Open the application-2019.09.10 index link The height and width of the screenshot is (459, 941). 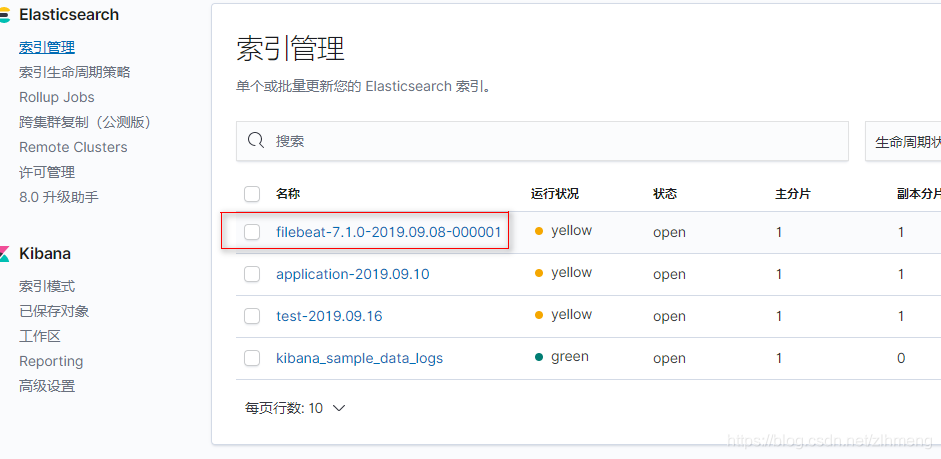(x=353, y=274)
